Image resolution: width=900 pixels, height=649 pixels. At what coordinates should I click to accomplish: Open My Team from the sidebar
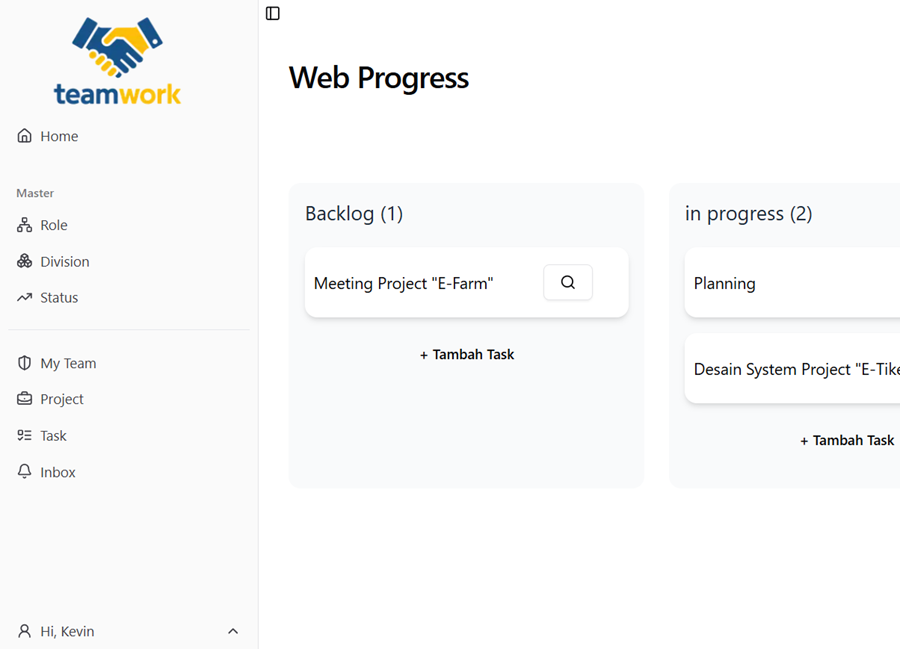[68, 363]
